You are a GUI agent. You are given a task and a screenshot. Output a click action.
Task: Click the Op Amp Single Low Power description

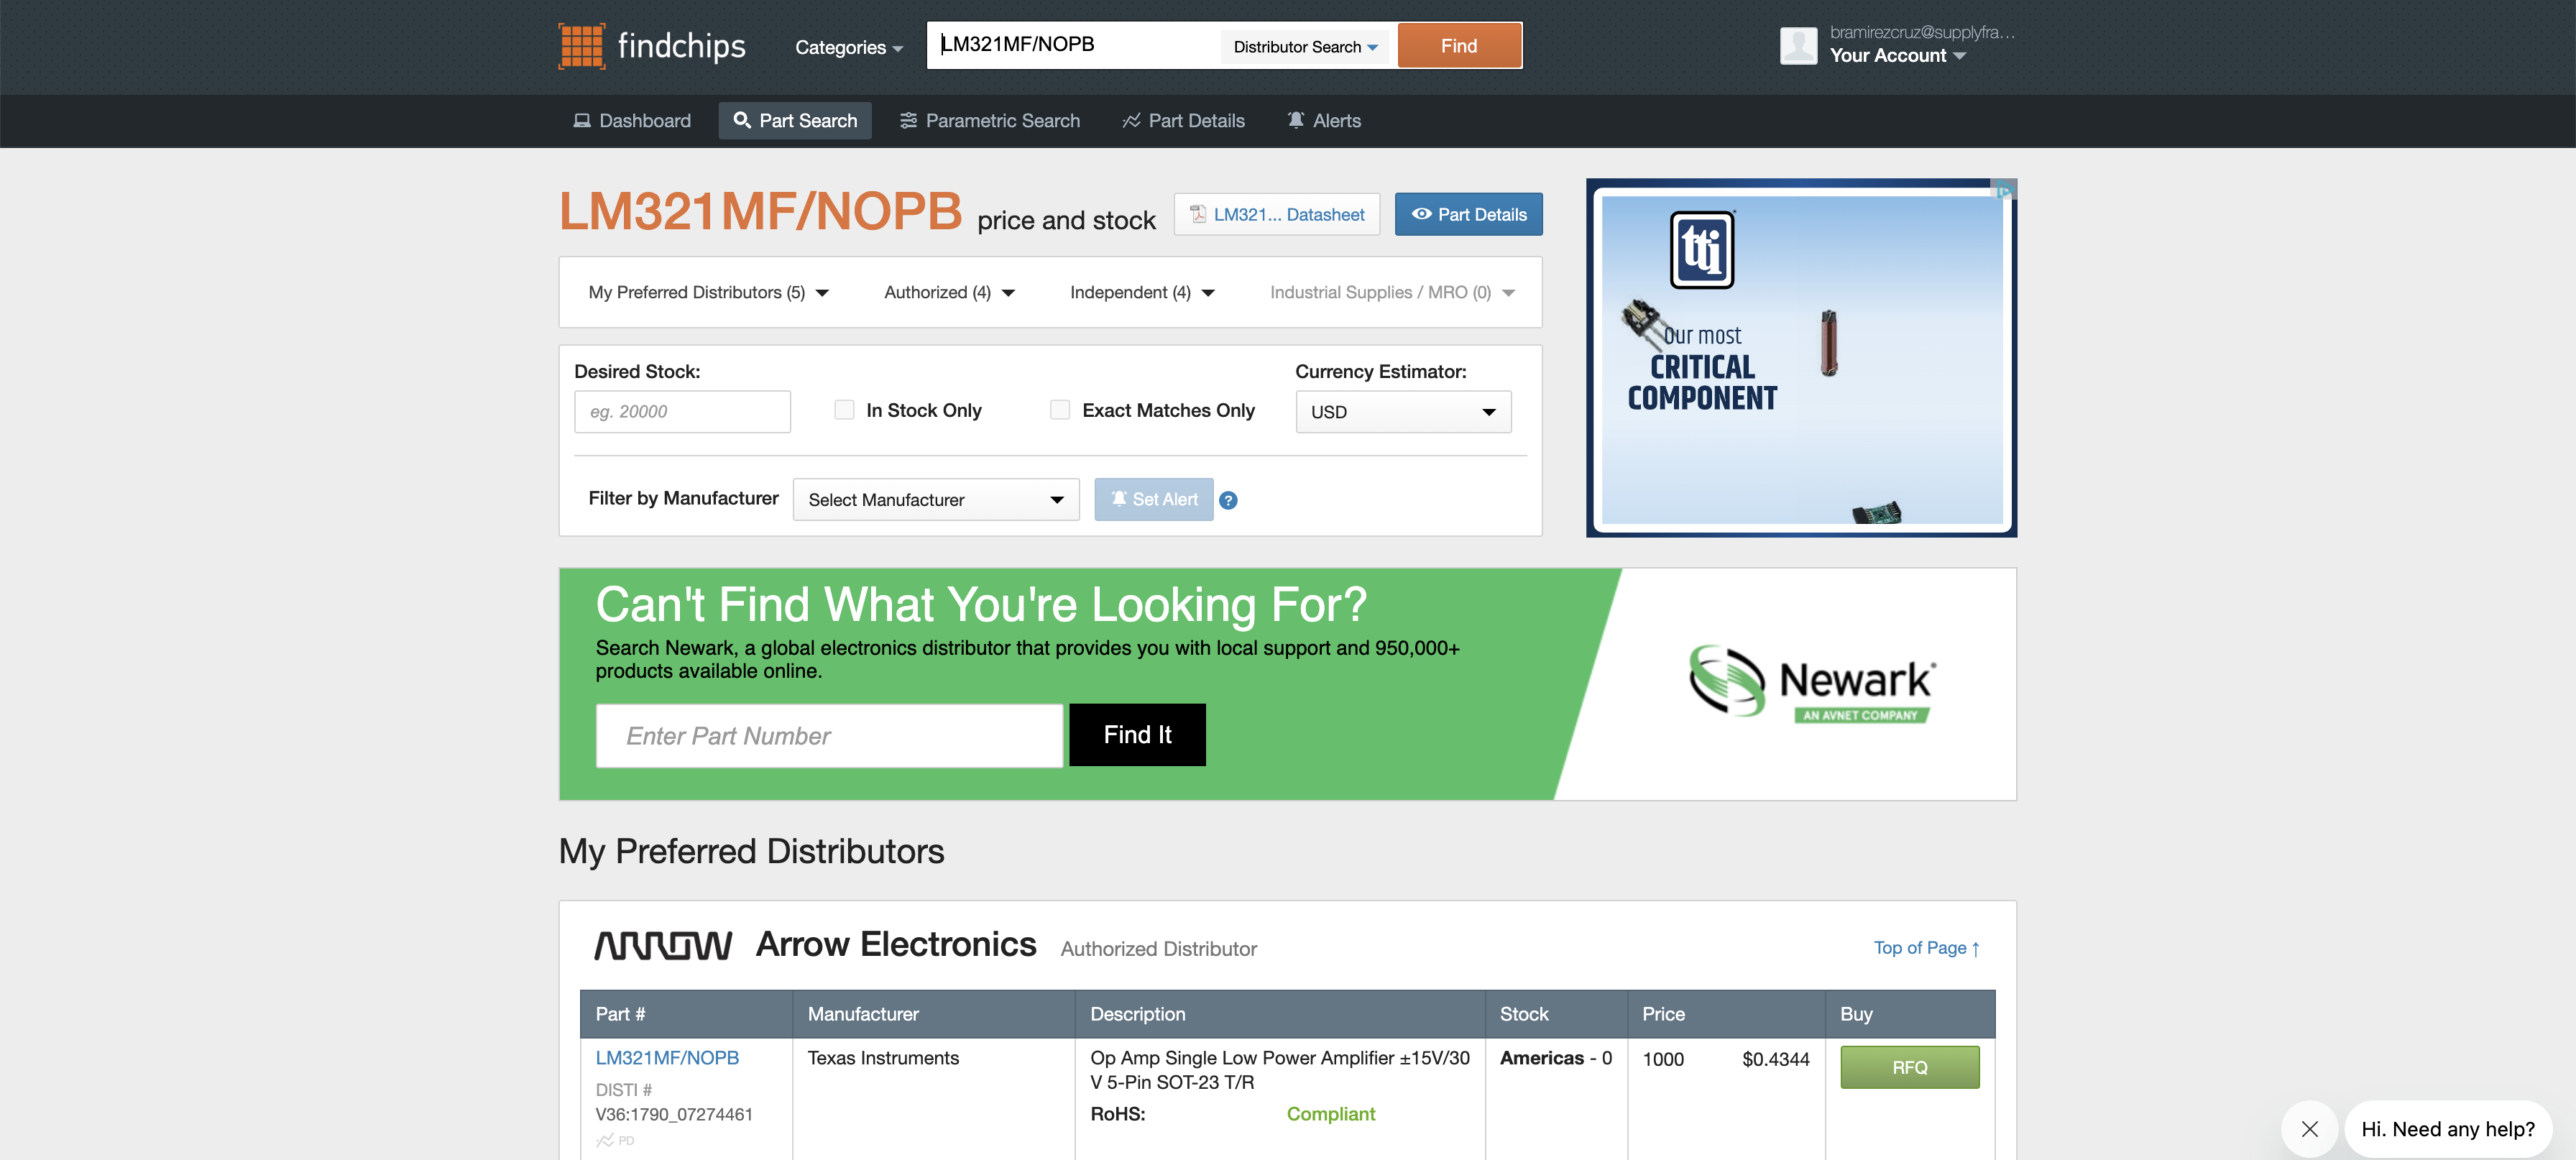1280,1070
